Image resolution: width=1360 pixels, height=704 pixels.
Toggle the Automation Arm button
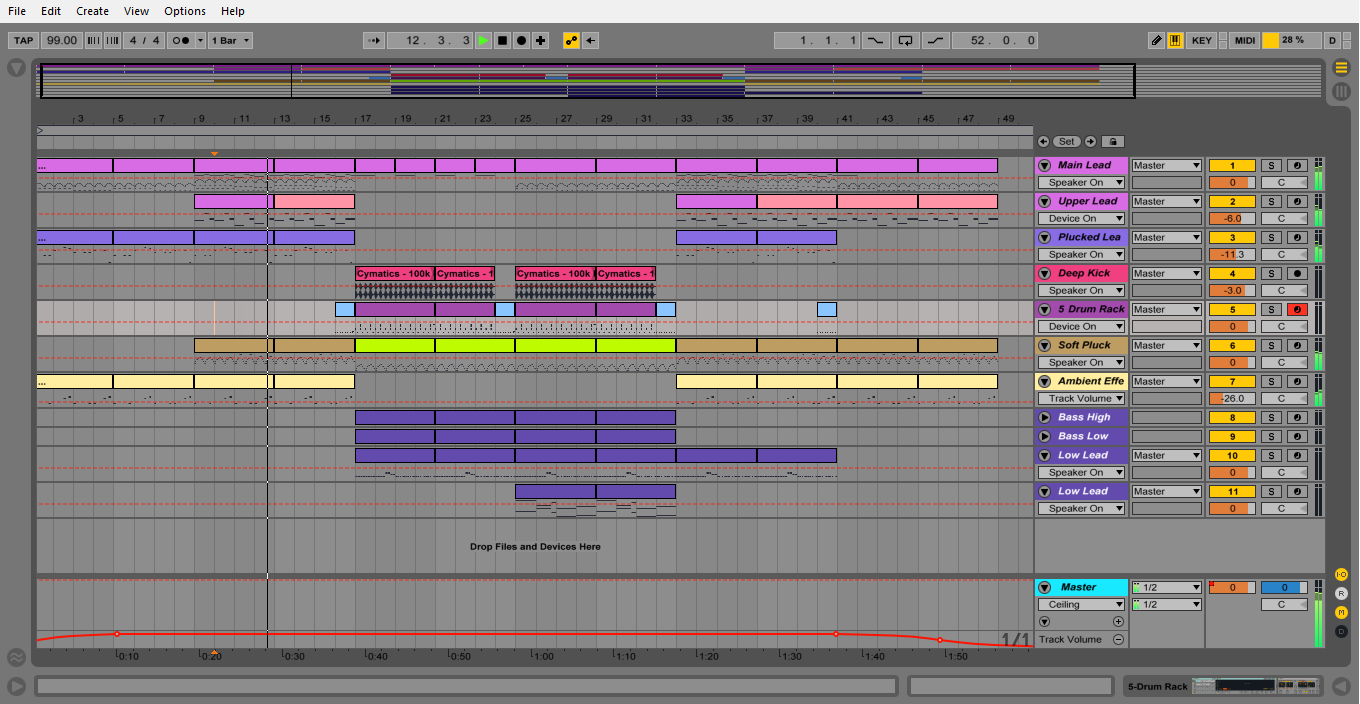coord(571,40)
